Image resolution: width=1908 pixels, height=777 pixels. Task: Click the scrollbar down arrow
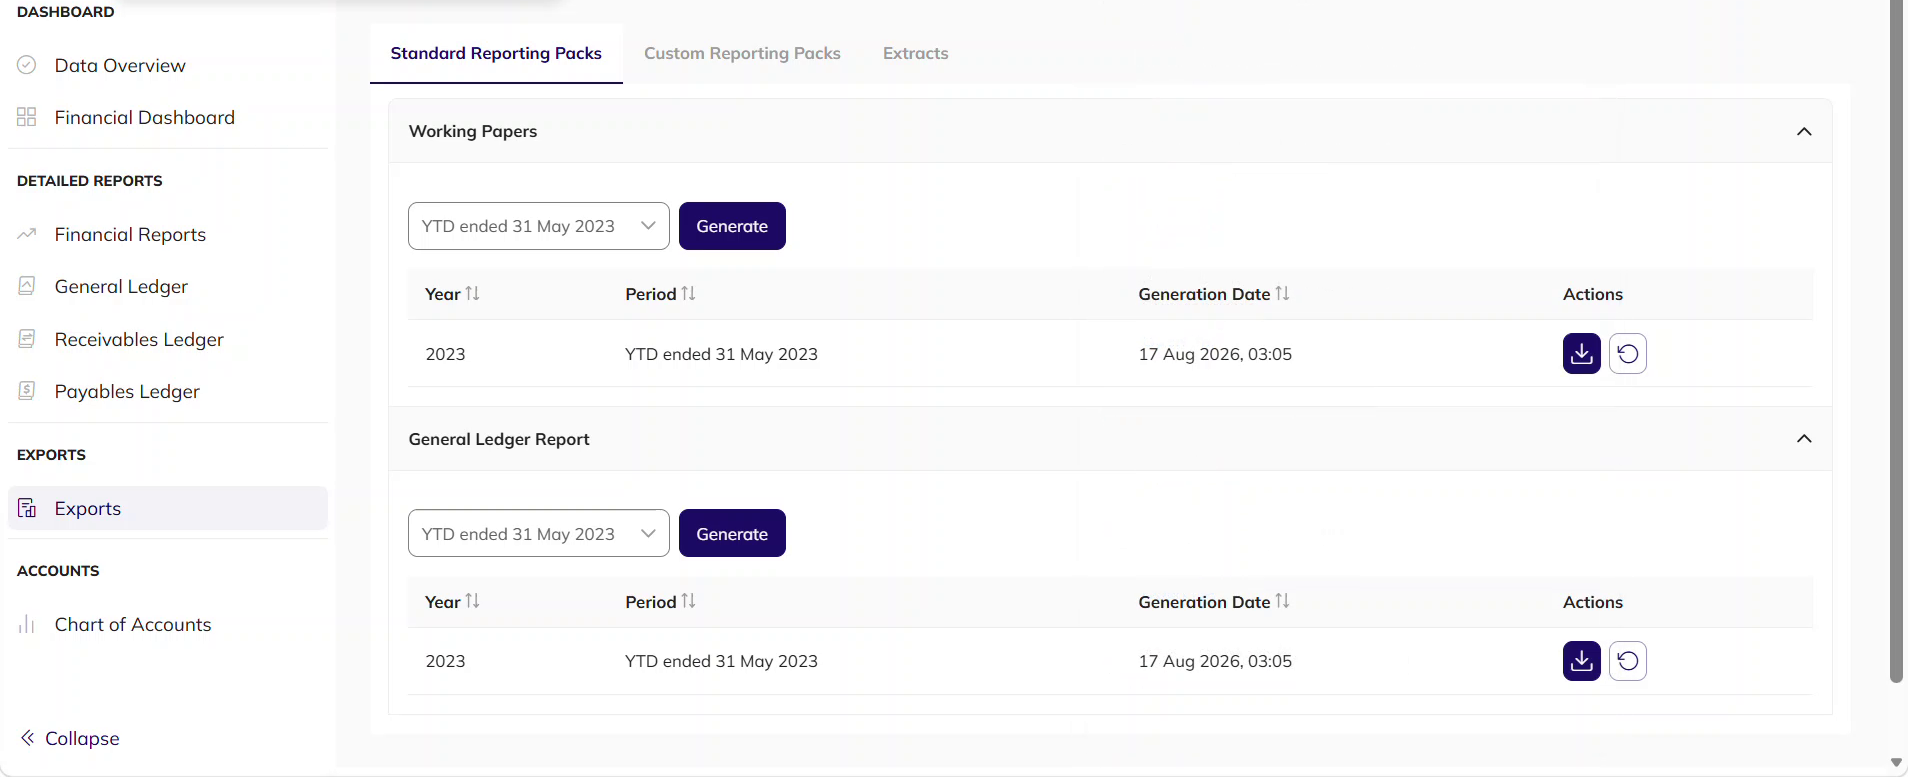[x=1896, y=763]
